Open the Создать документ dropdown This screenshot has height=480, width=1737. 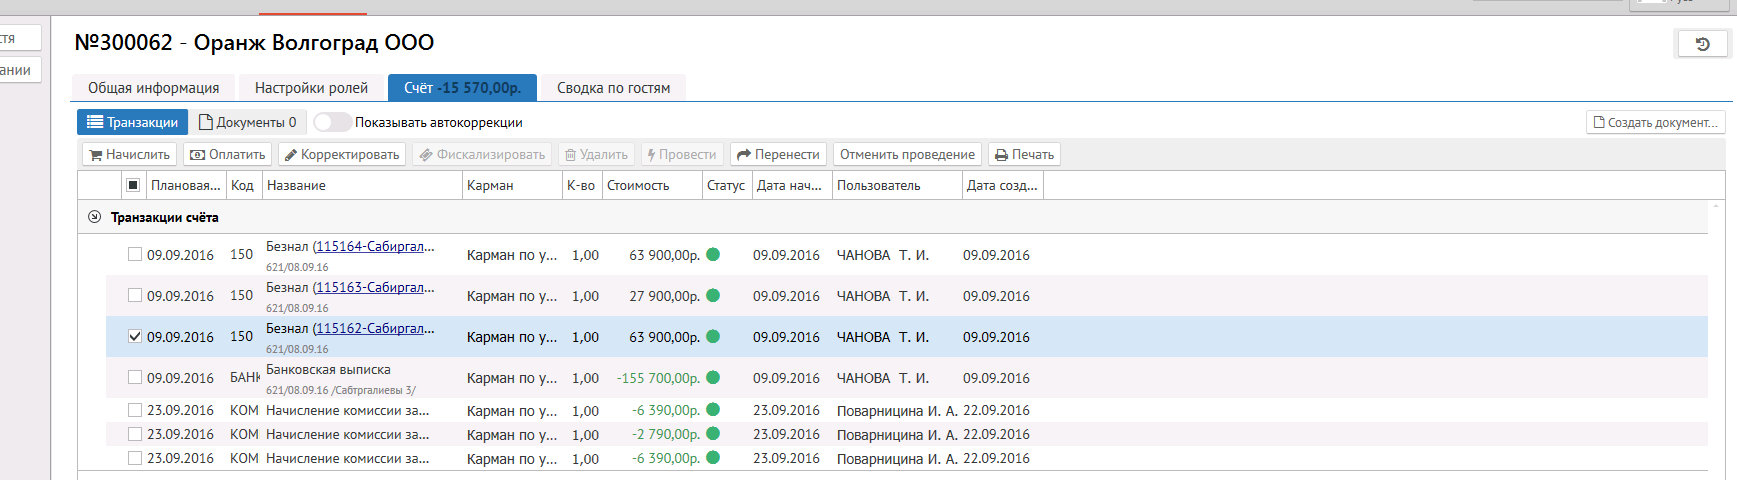[1655, 123]
